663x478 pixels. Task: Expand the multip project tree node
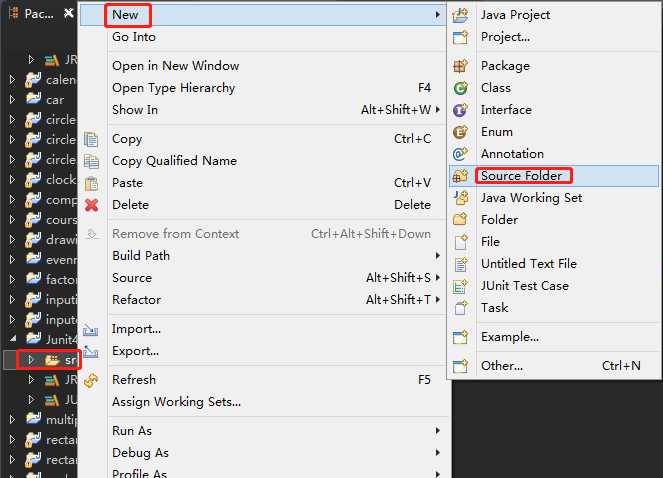(x=12, y=419)
